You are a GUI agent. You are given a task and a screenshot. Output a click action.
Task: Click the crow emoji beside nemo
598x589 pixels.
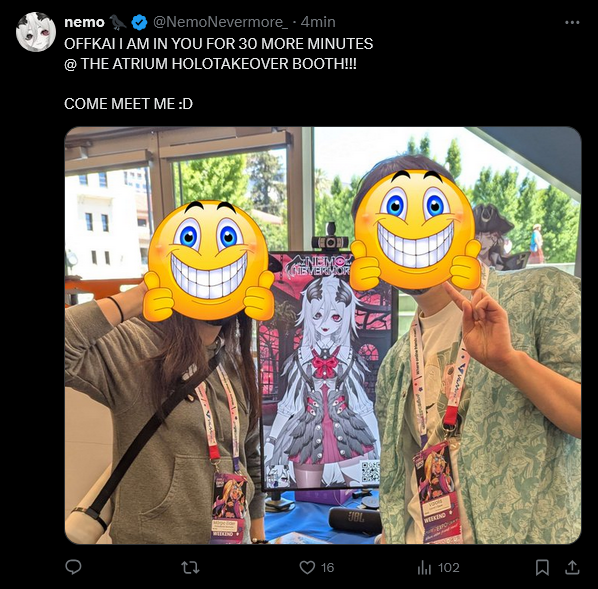click(118, 22)
